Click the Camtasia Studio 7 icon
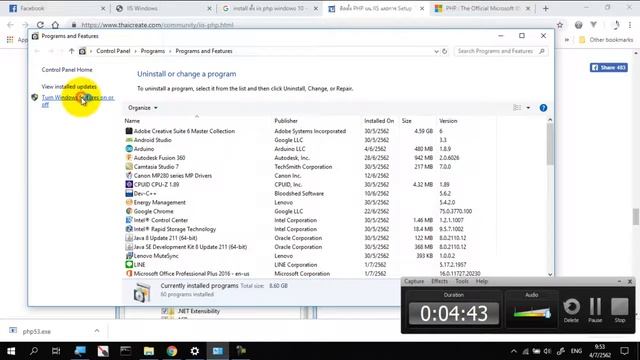 (129, 167)
